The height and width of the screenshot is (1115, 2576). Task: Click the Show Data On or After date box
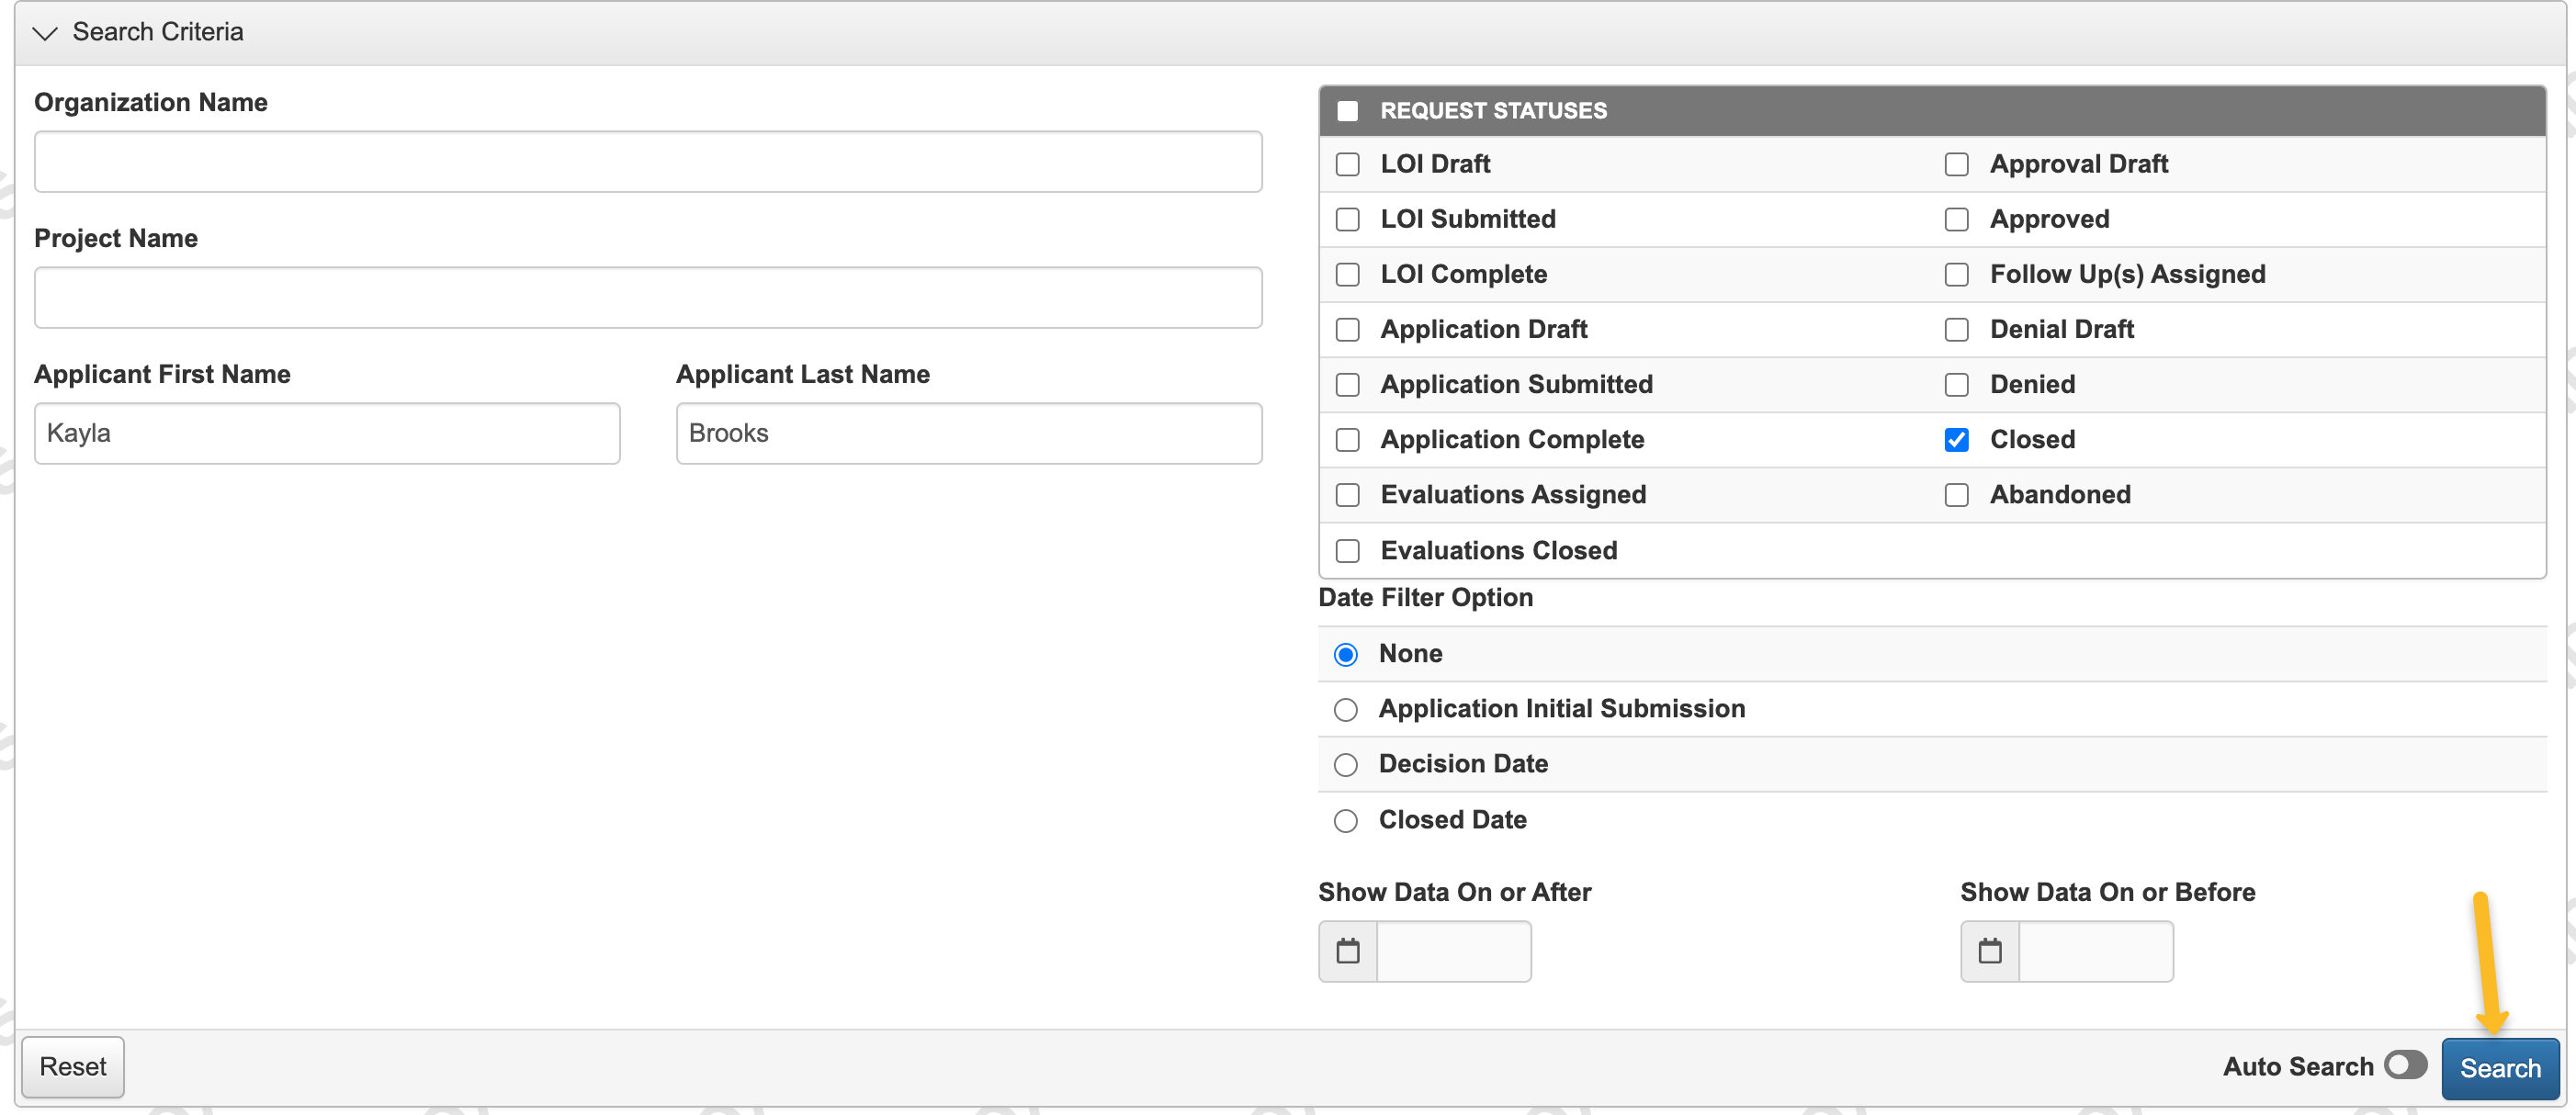1454,951
